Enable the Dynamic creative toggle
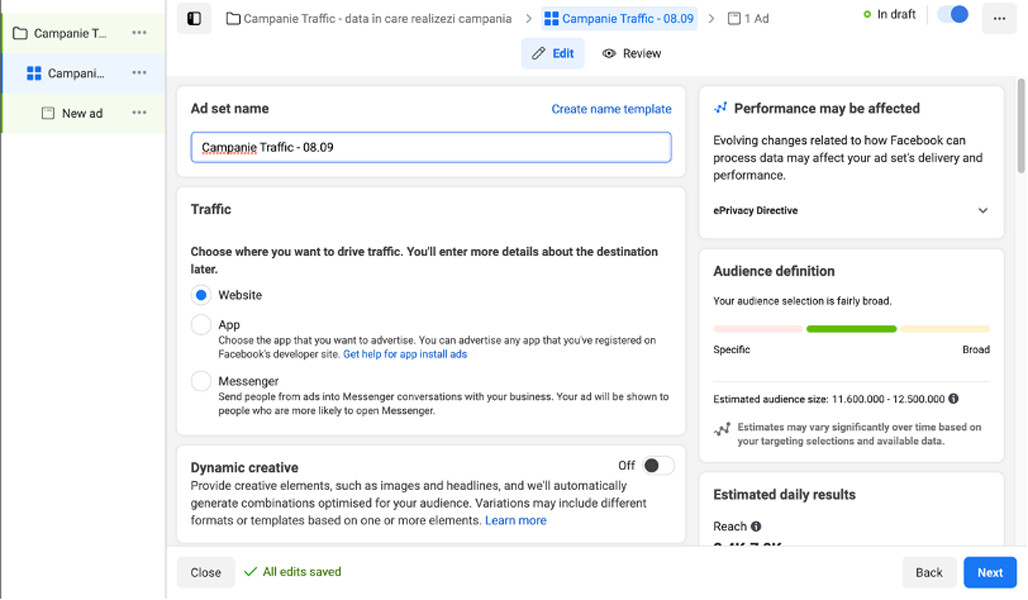Image resolution: width=1028 pixels, height=600 pixels. pos(657,466)
